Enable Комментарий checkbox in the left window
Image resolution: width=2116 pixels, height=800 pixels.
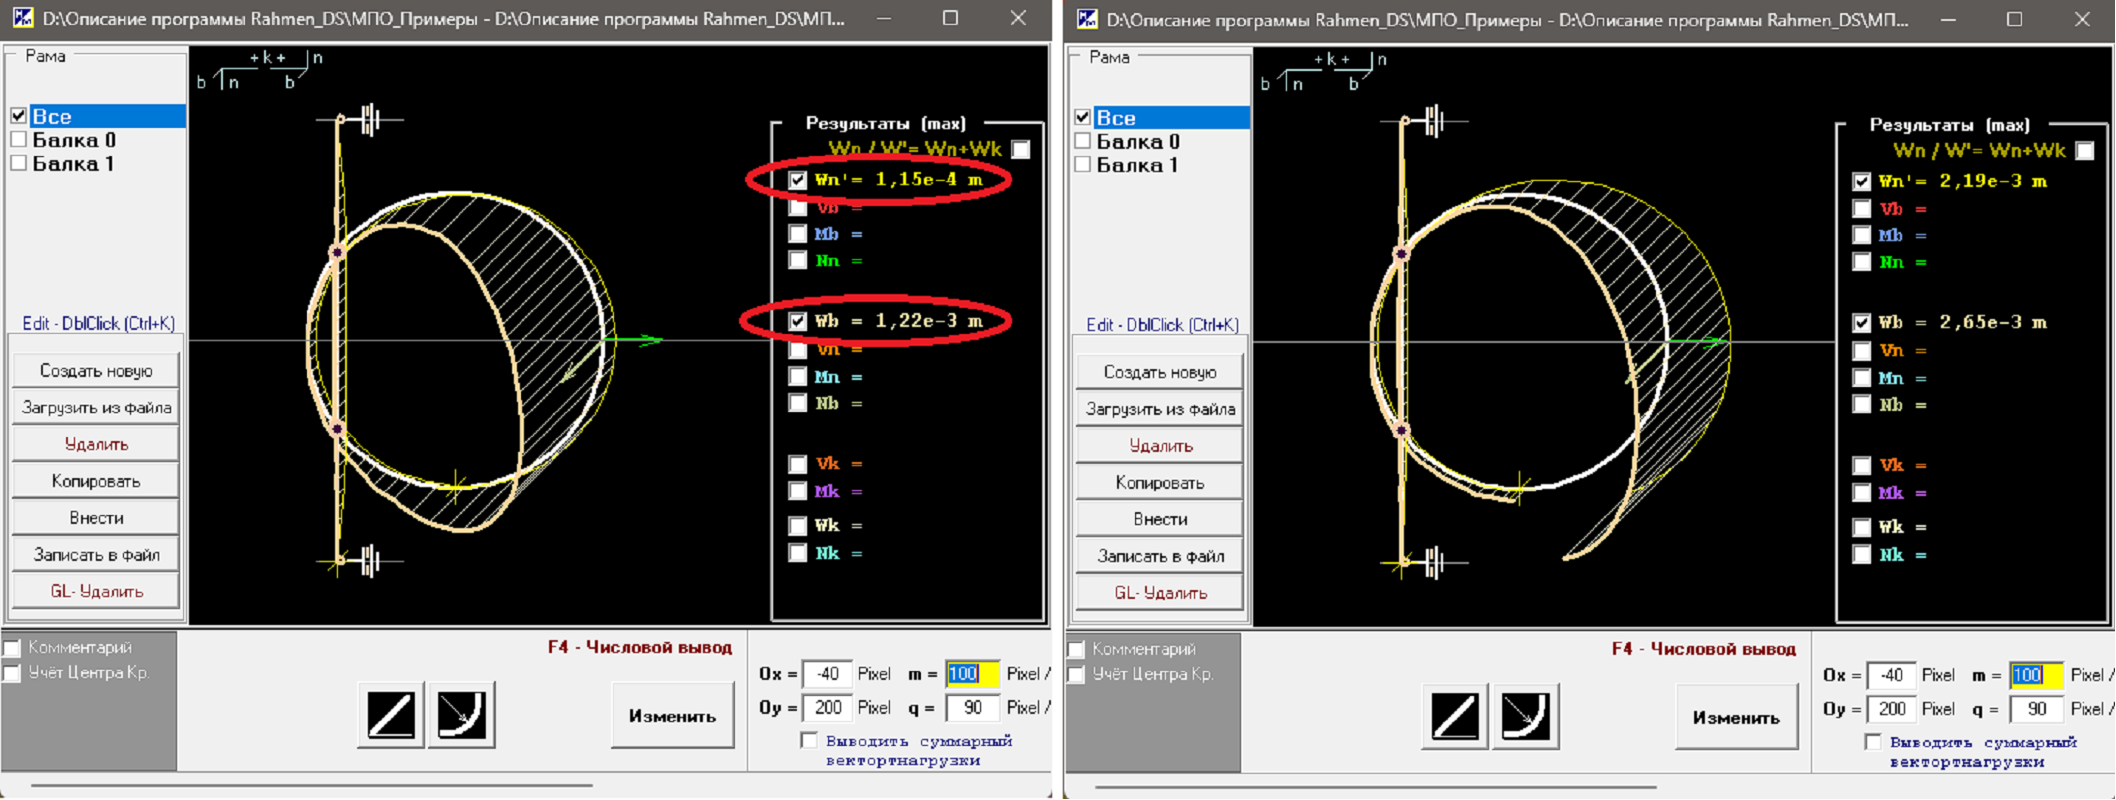(12, 648)
